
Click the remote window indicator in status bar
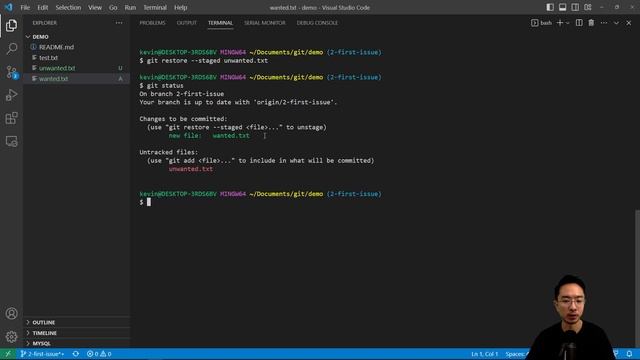[8, 354]
